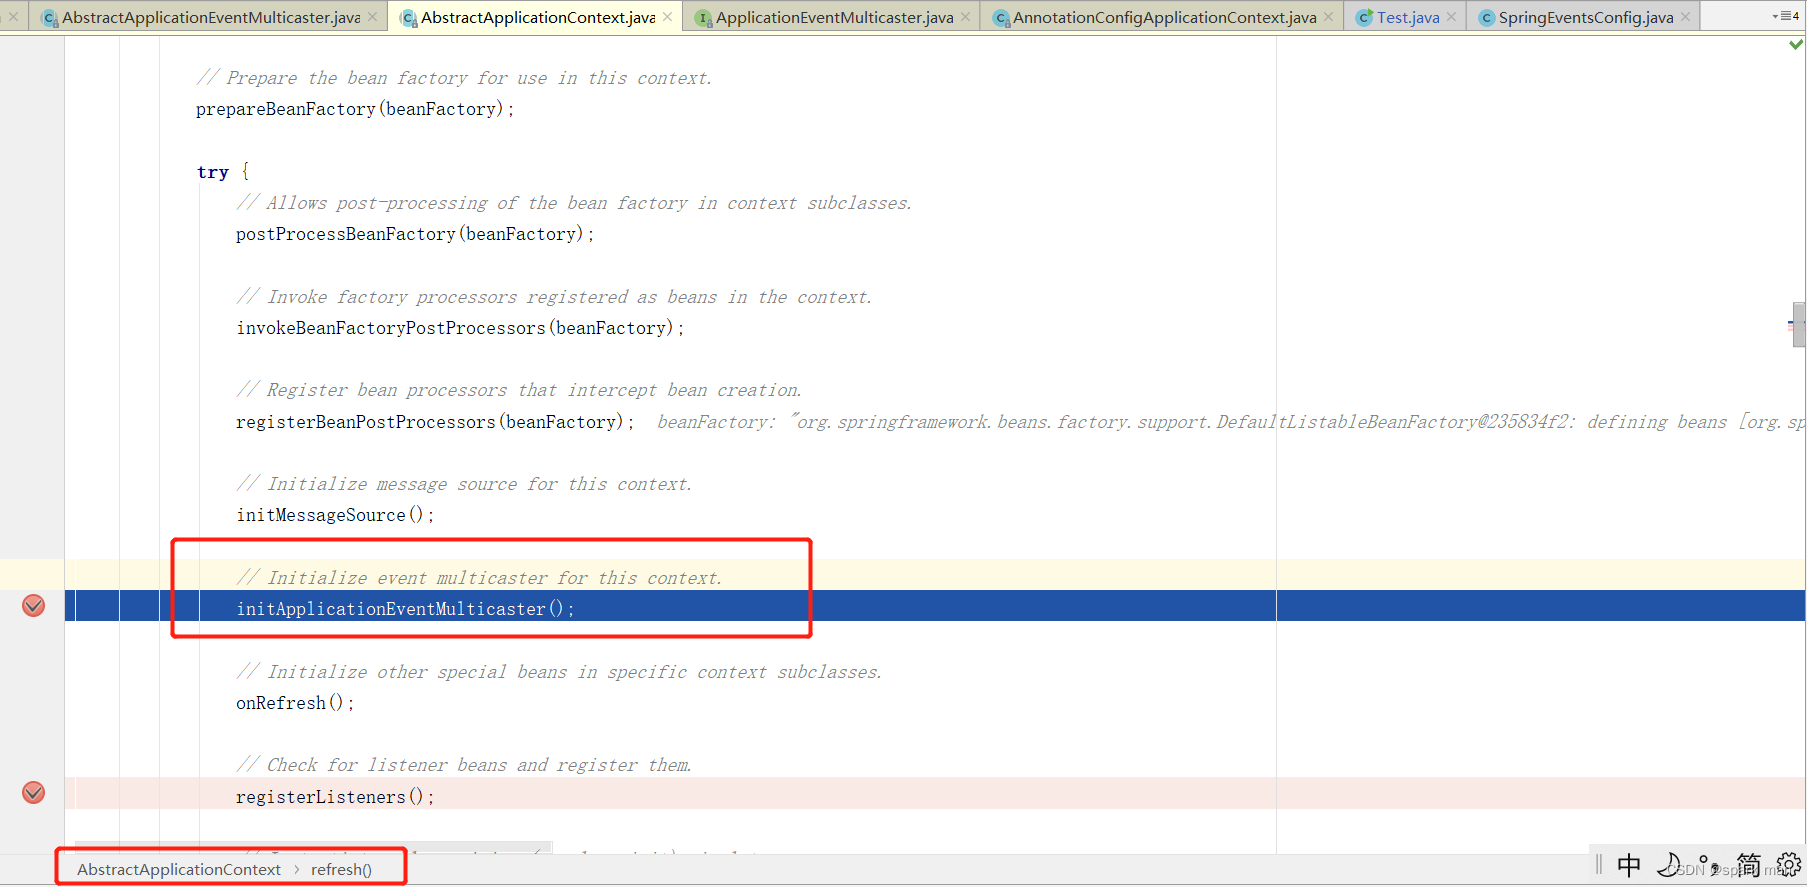
Task: Click comment 'Initialize message source for this context'
Action: coord(464,484)
